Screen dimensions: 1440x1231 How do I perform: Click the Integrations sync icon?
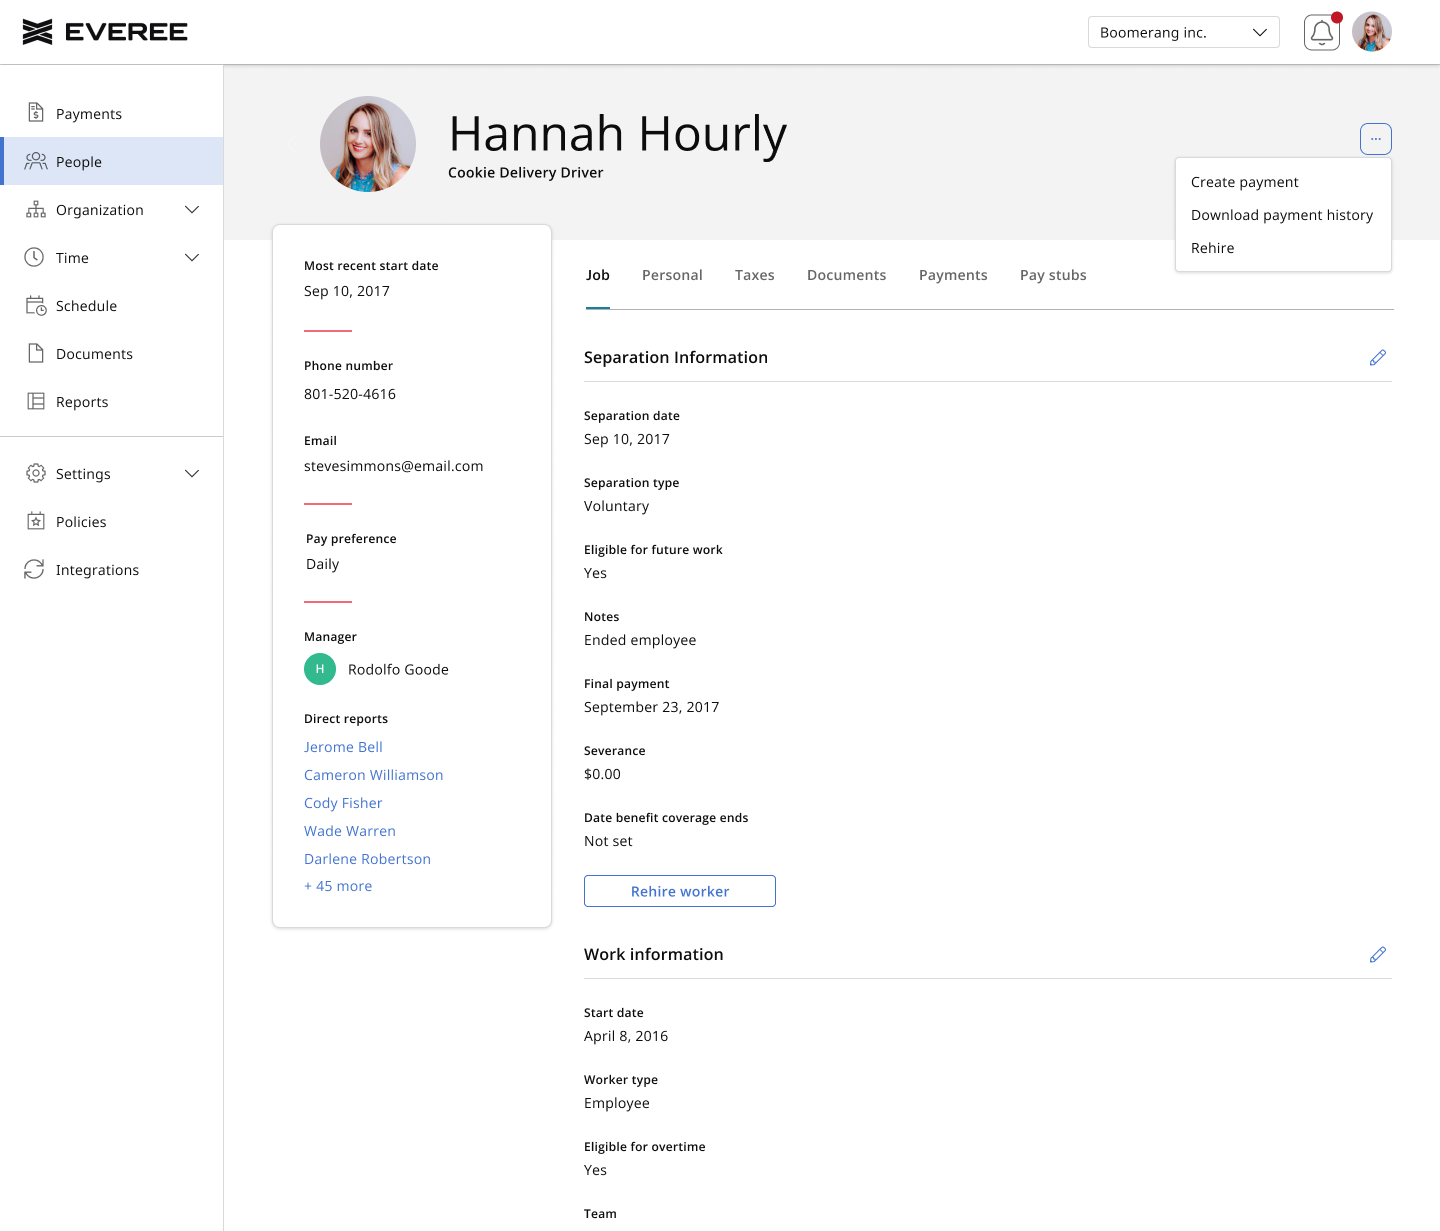(x=34, y=569)
